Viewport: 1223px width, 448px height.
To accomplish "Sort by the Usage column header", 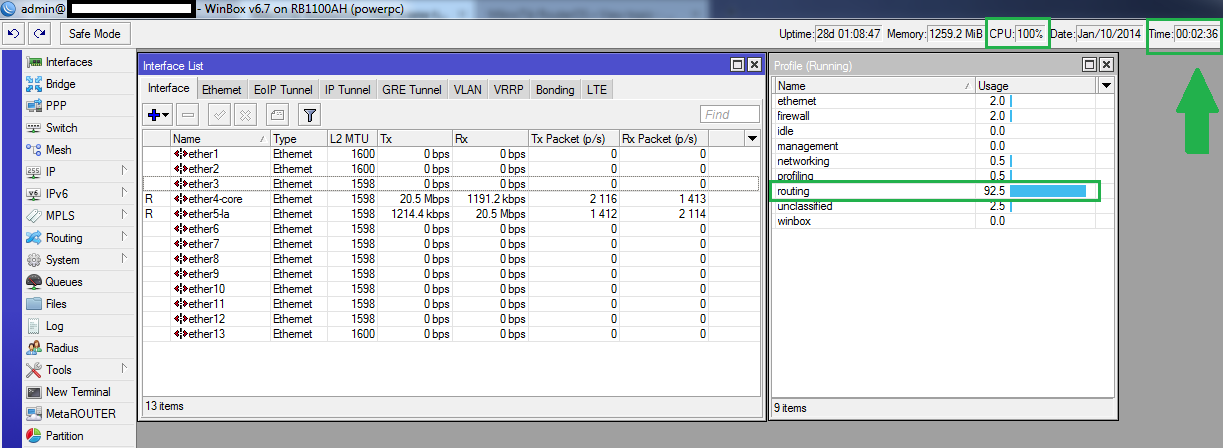I will tap(1036, 86).
